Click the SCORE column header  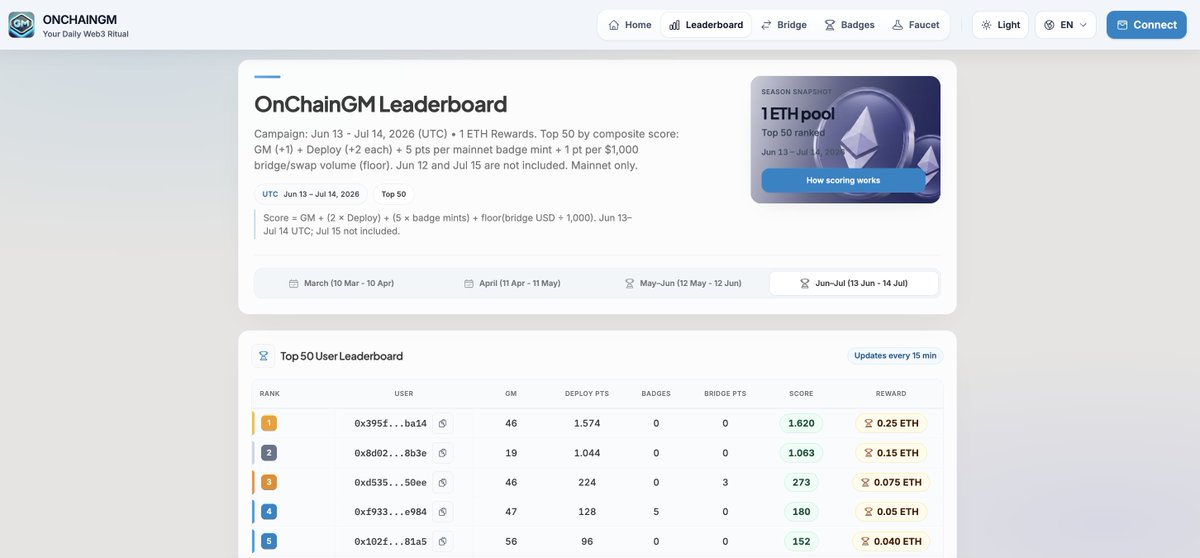(801, 394)
